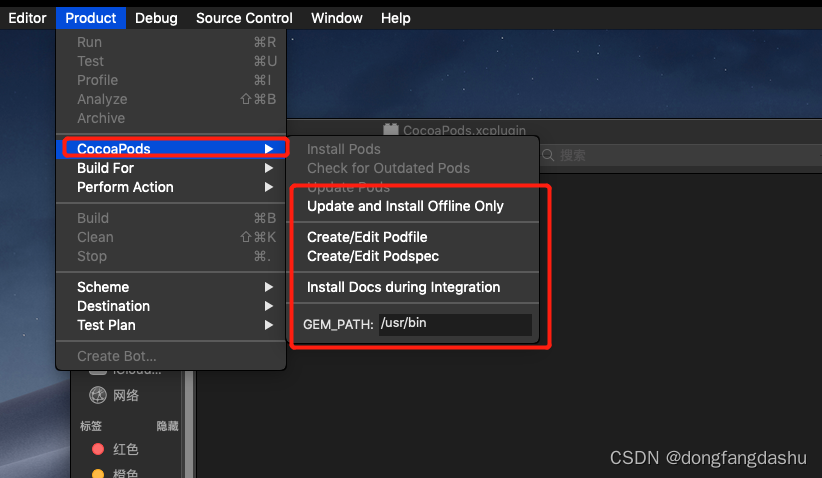
Task: Select the orange 橙色 tag
Action: (115, 472)
